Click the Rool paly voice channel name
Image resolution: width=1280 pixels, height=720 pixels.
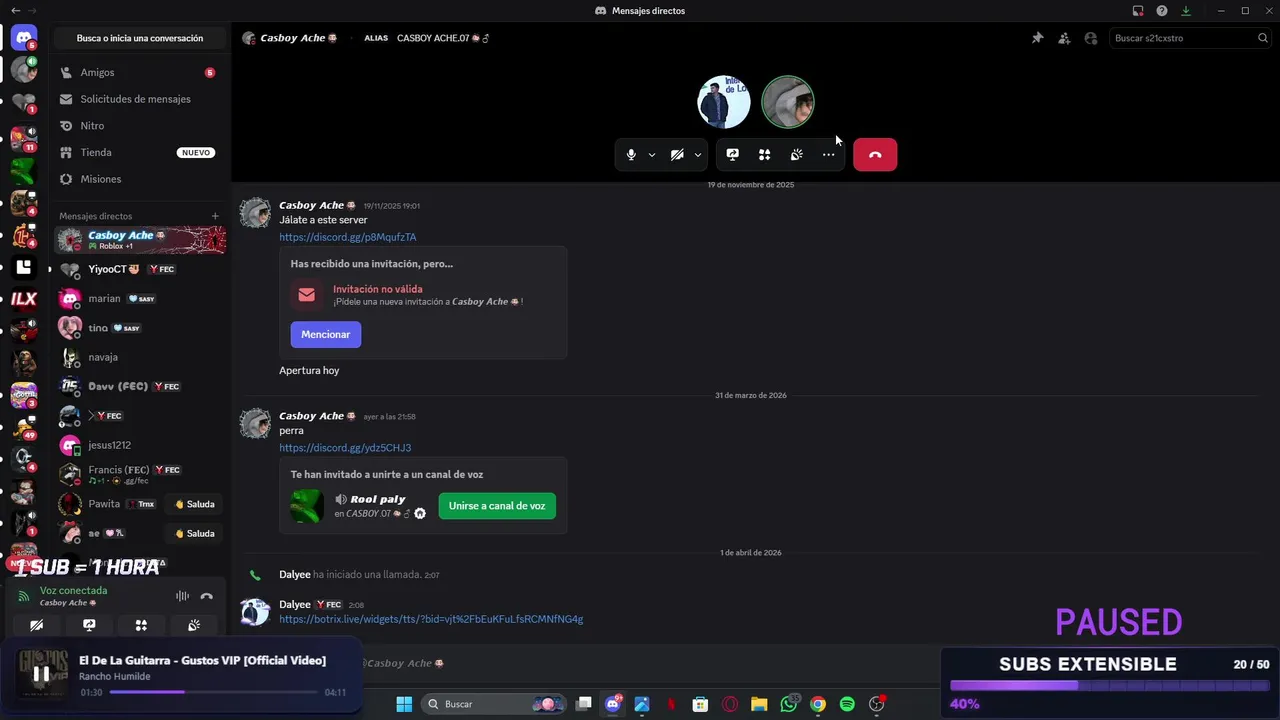tap(378, 499)
